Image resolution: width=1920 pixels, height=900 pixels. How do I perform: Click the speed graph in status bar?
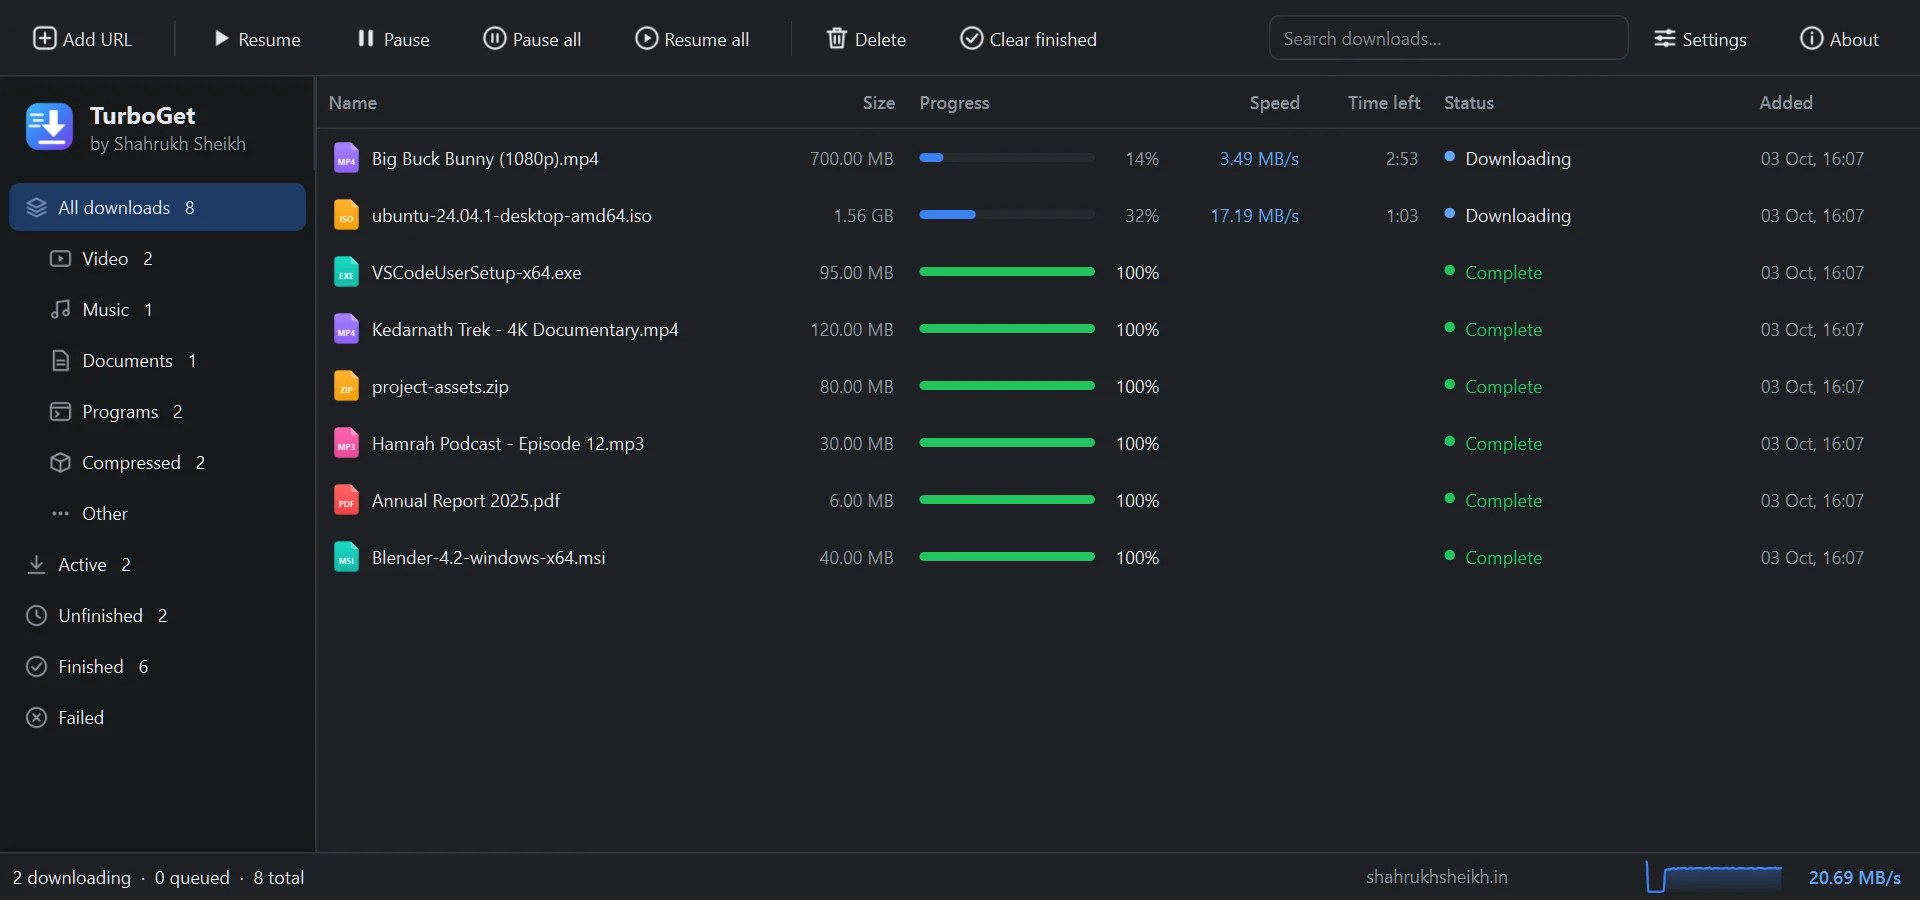coord(1714,877)
